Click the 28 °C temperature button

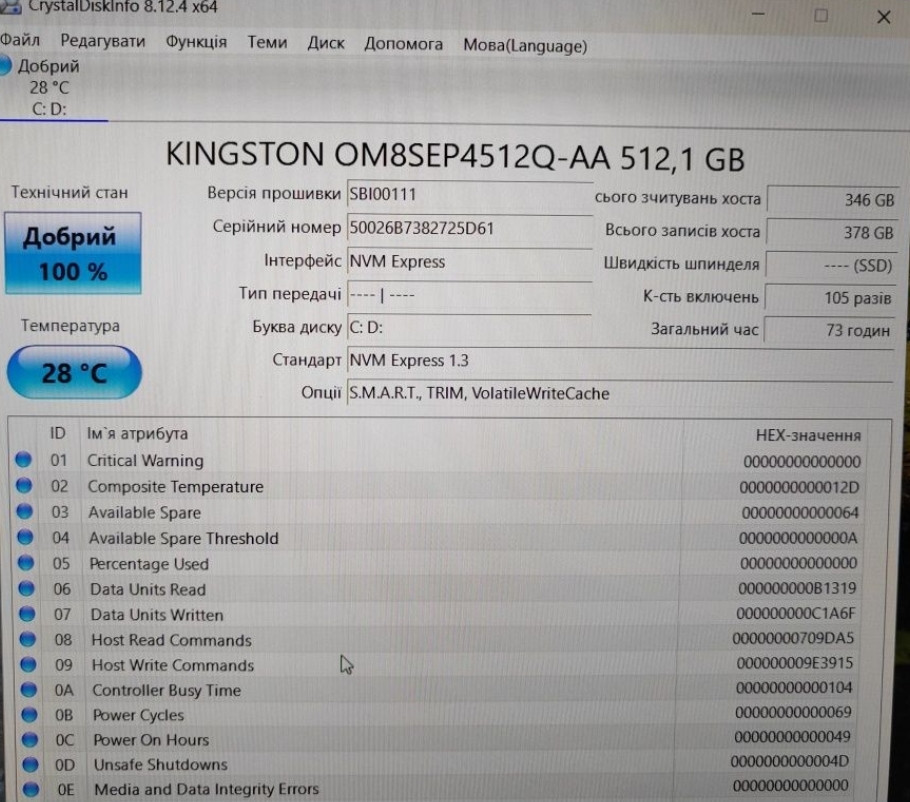click(x=74, y=373)
